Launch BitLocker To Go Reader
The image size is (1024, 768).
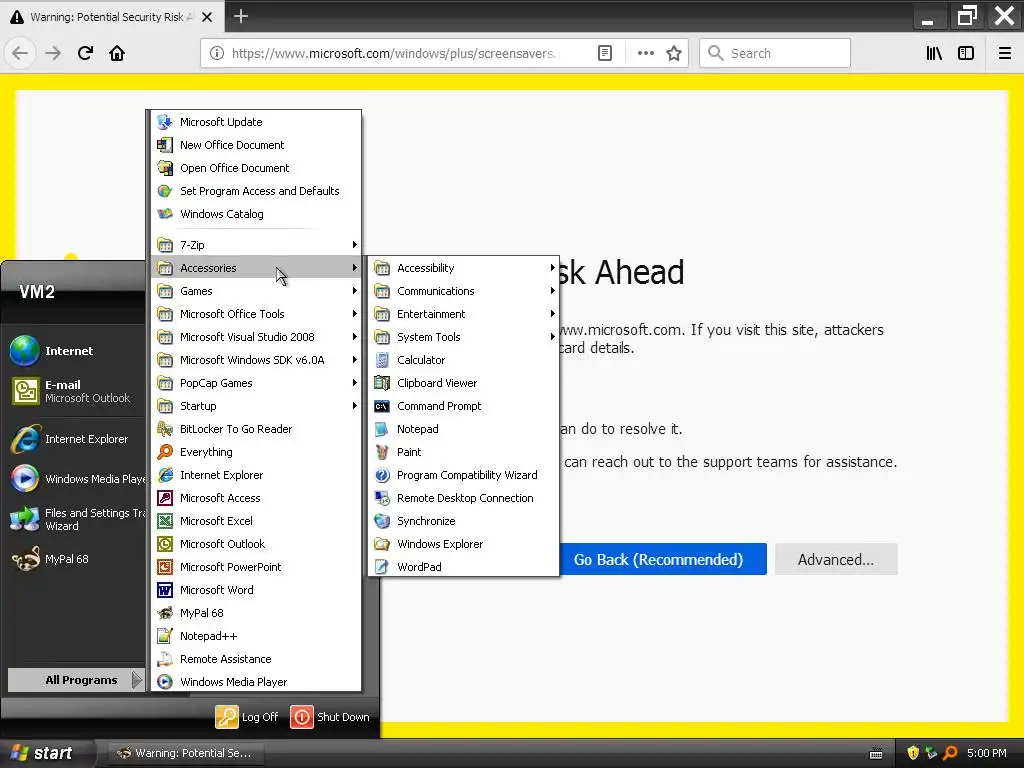(x=256, y=429)
